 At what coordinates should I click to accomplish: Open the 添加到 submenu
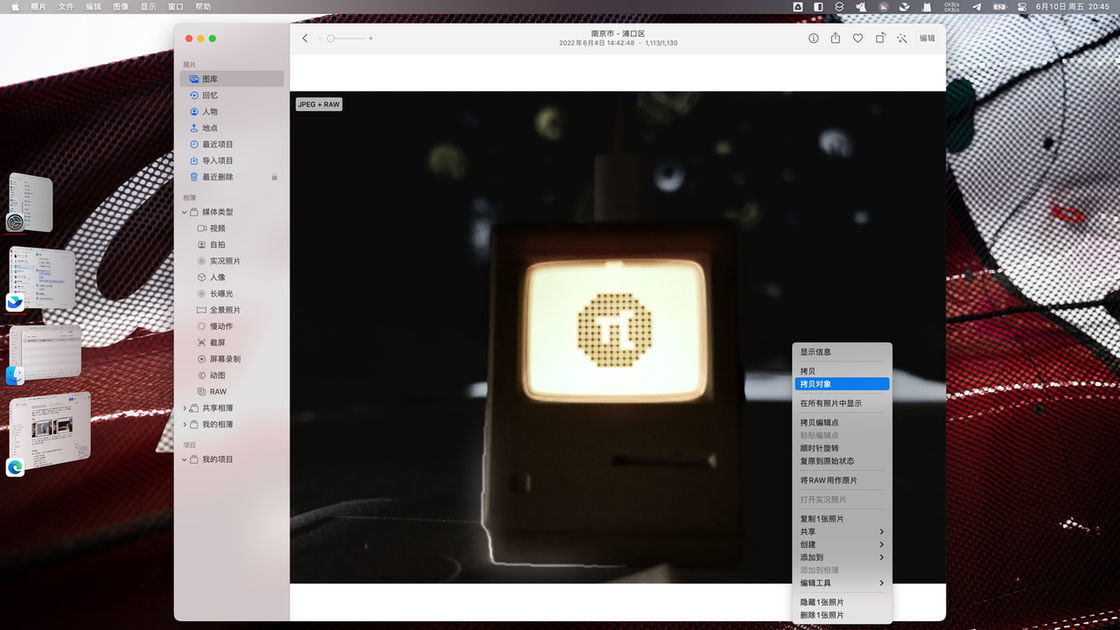pyautogui.click(x=842, y=558)
